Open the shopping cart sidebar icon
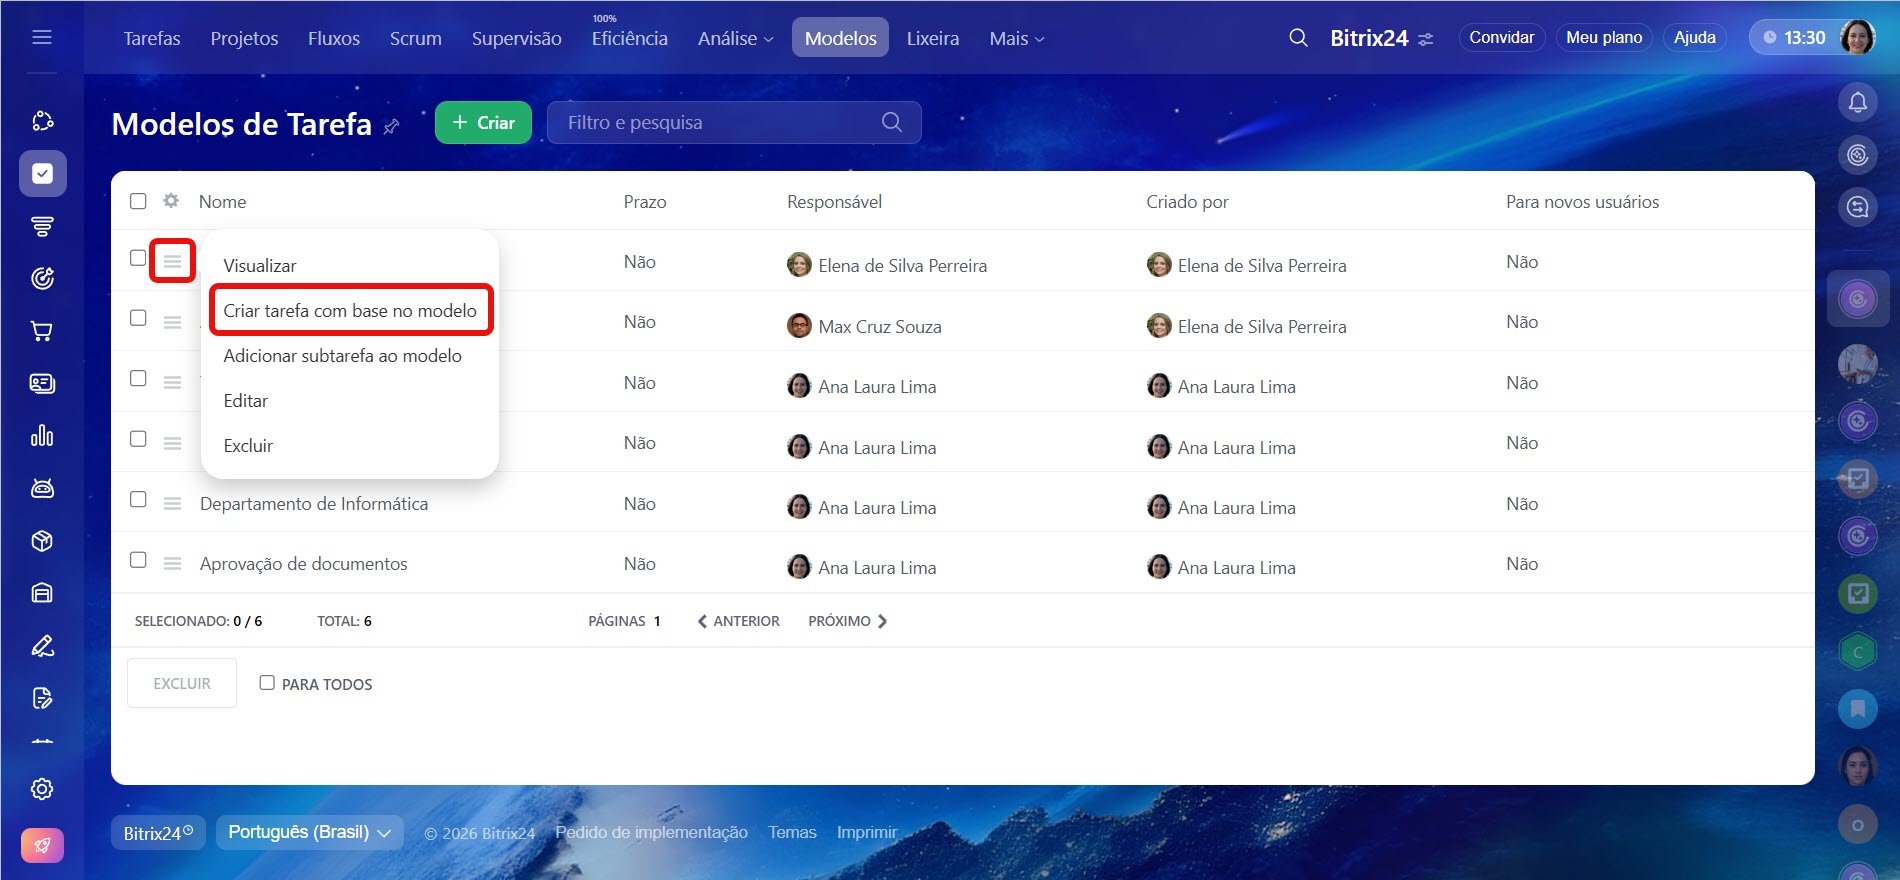1900x880 pixels. coord(42,331)
